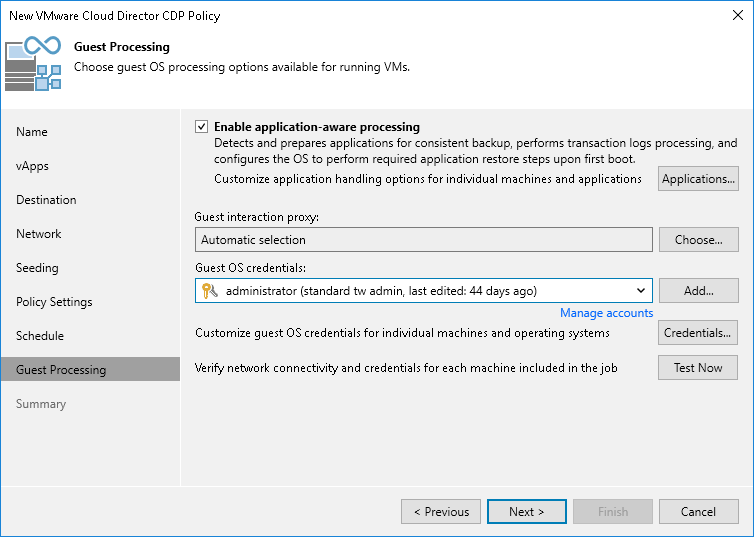Click the window title 'New VMware Cloud Director CDP Policy'
754x537 pixels.
[114, 16]
